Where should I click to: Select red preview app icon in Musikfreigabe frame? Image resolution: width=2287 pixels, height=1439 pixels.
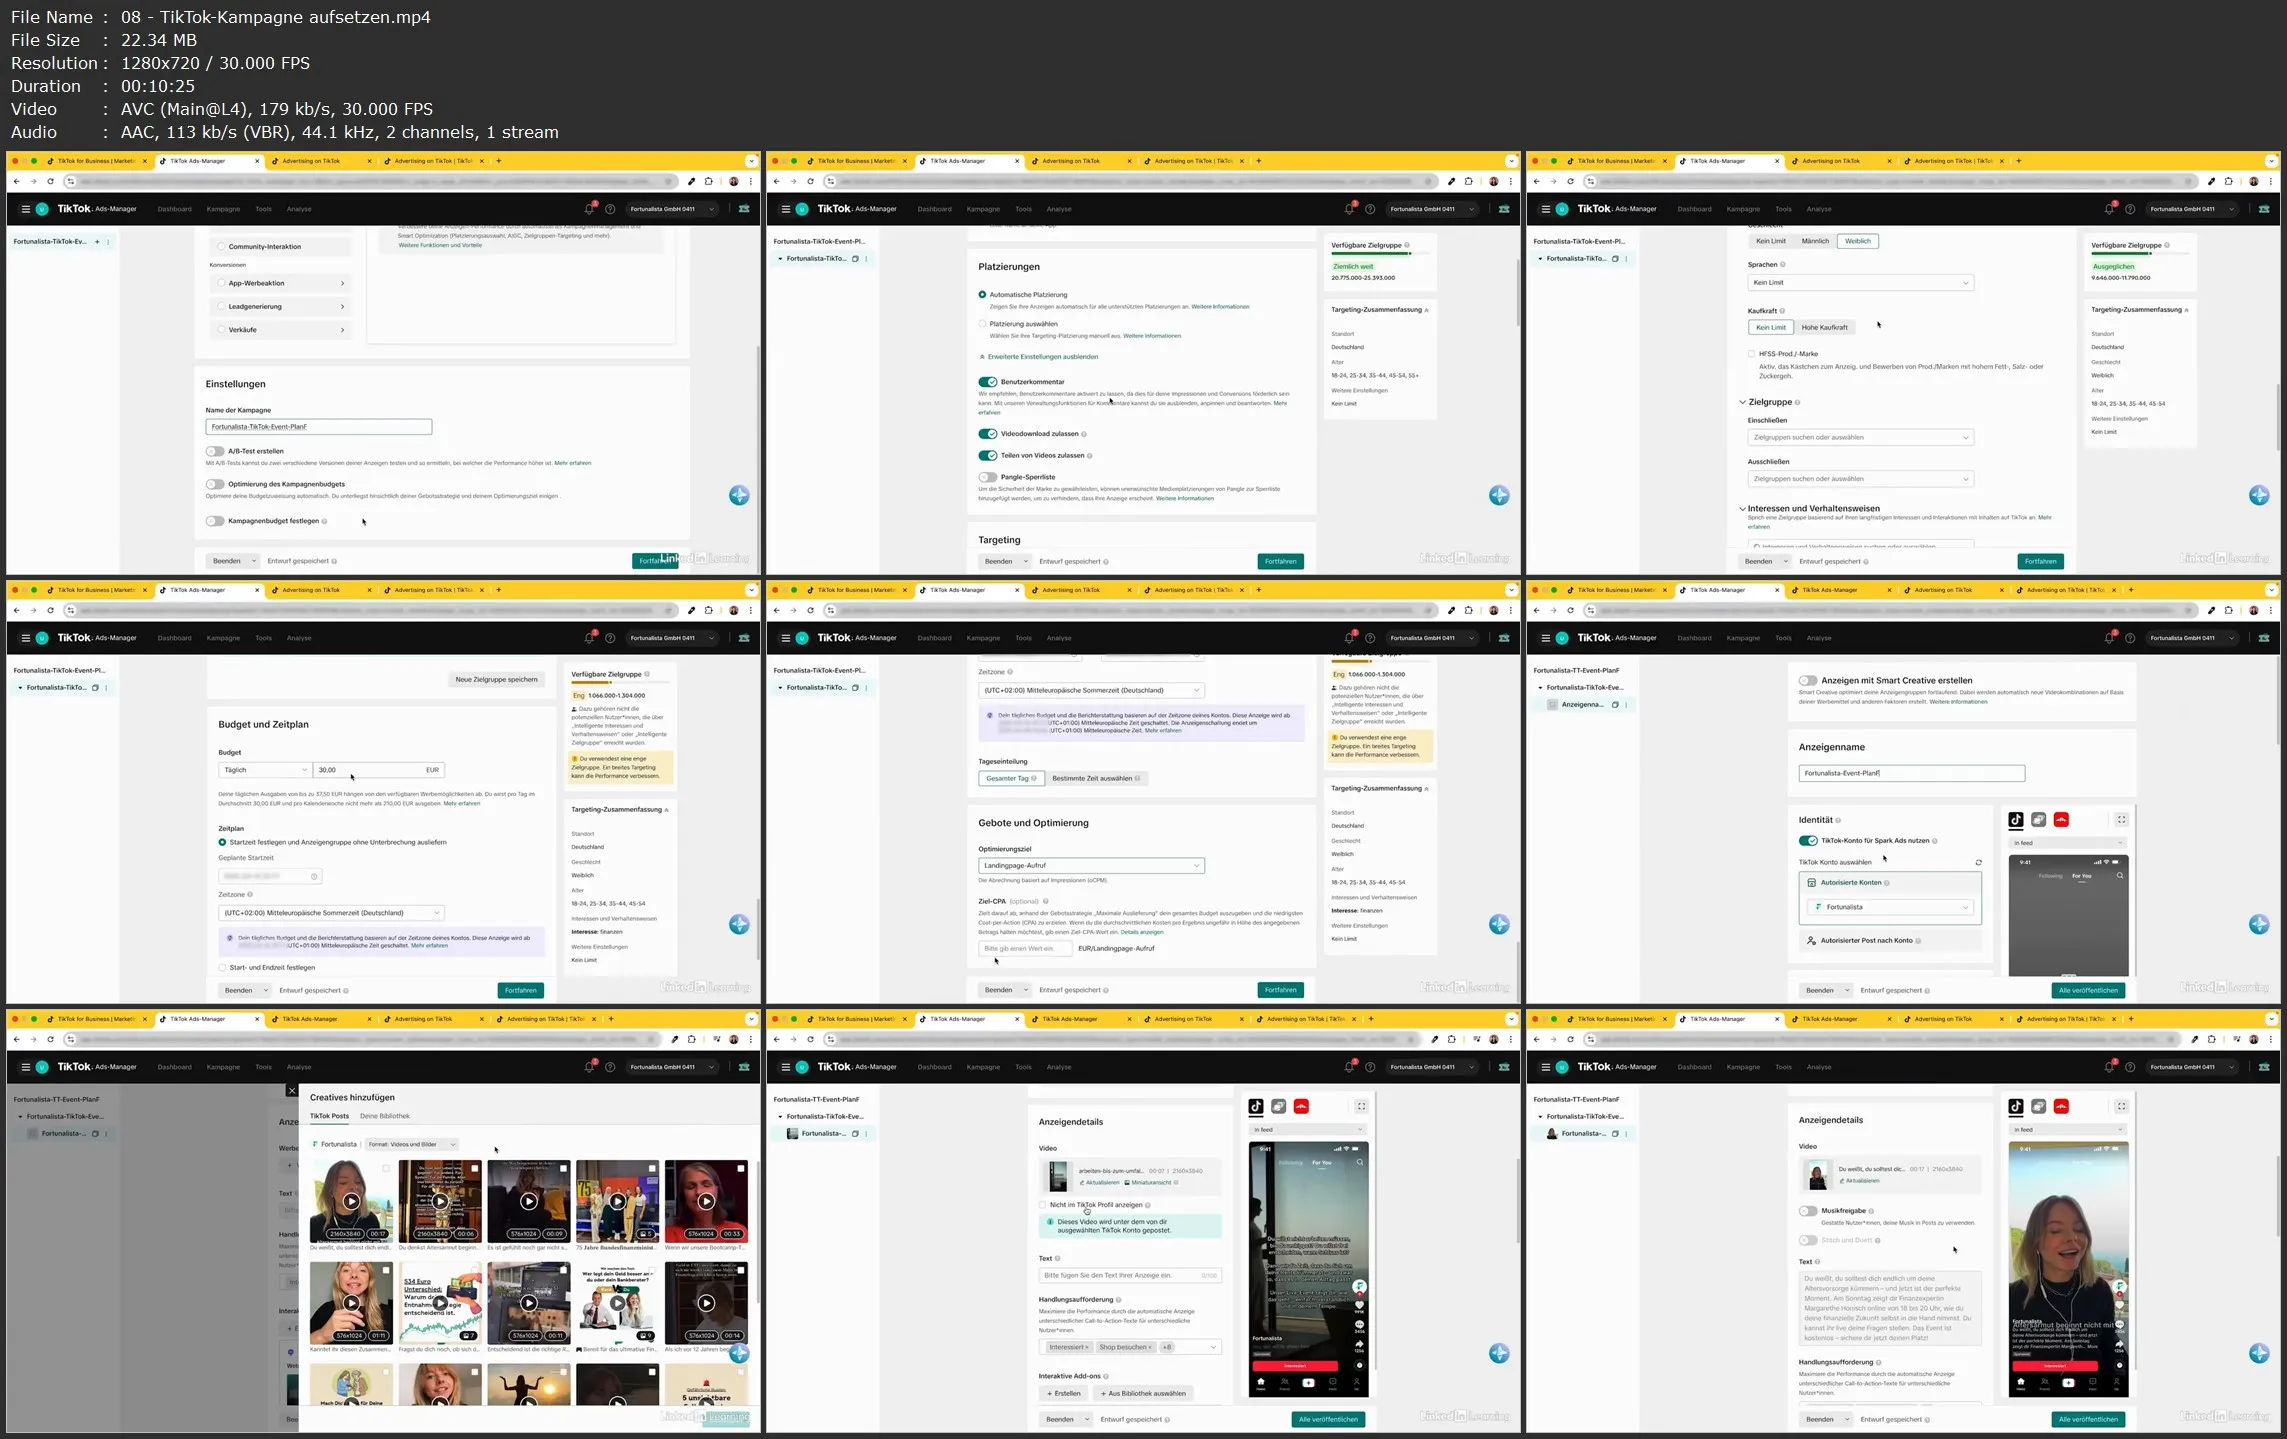click(x=2061, y=1106)
